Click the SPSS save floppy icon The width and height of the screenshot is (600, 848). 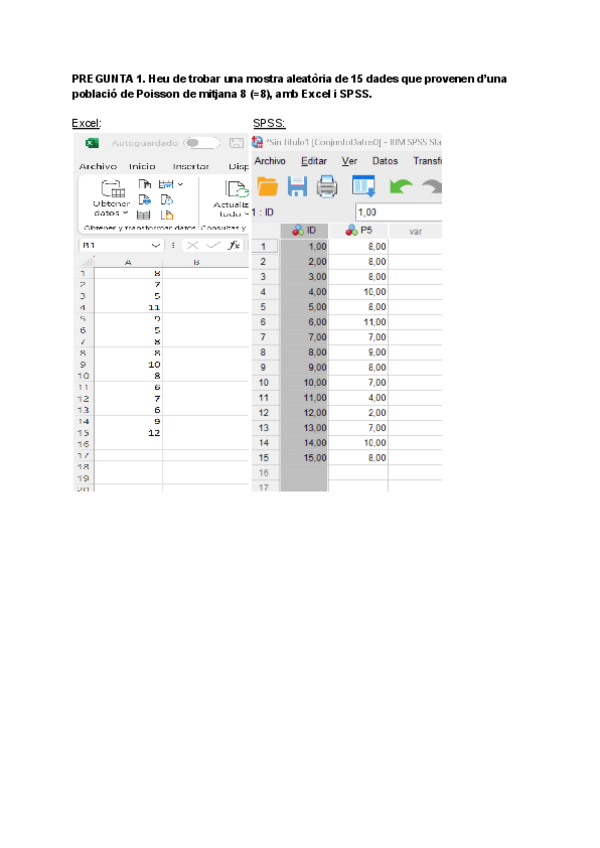[297, 187]
